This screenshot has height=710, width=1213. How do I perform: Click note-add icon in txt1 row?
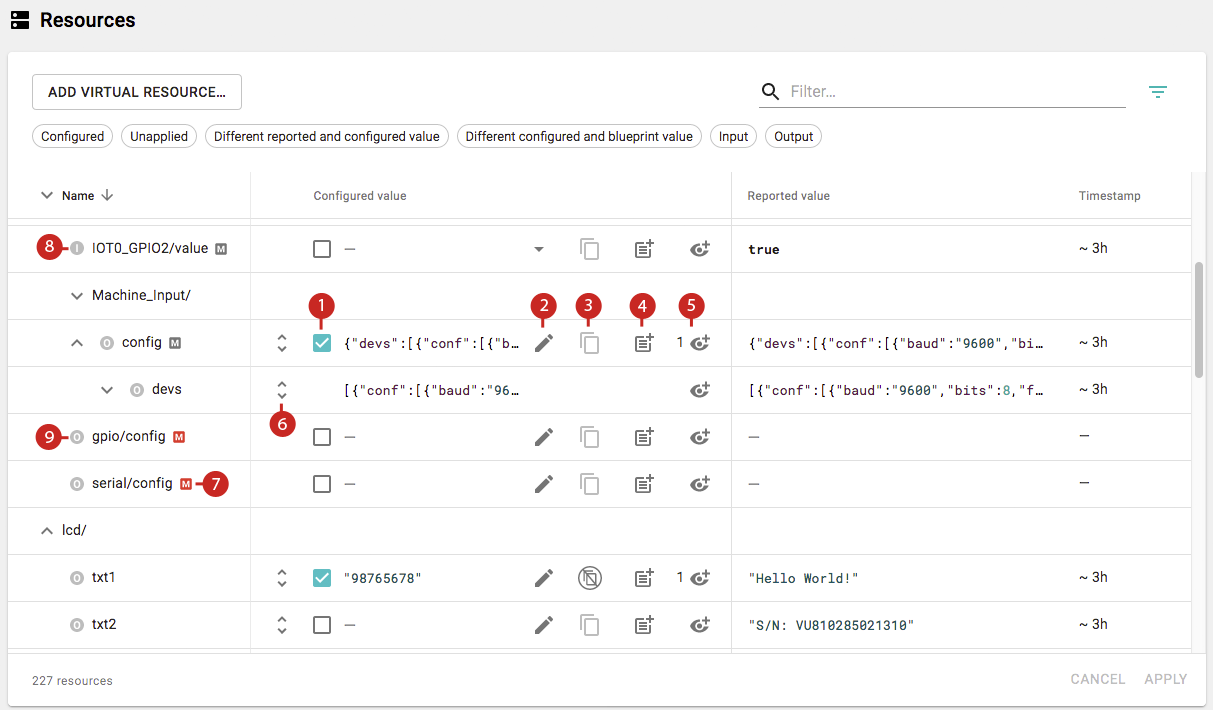[644, 578]
